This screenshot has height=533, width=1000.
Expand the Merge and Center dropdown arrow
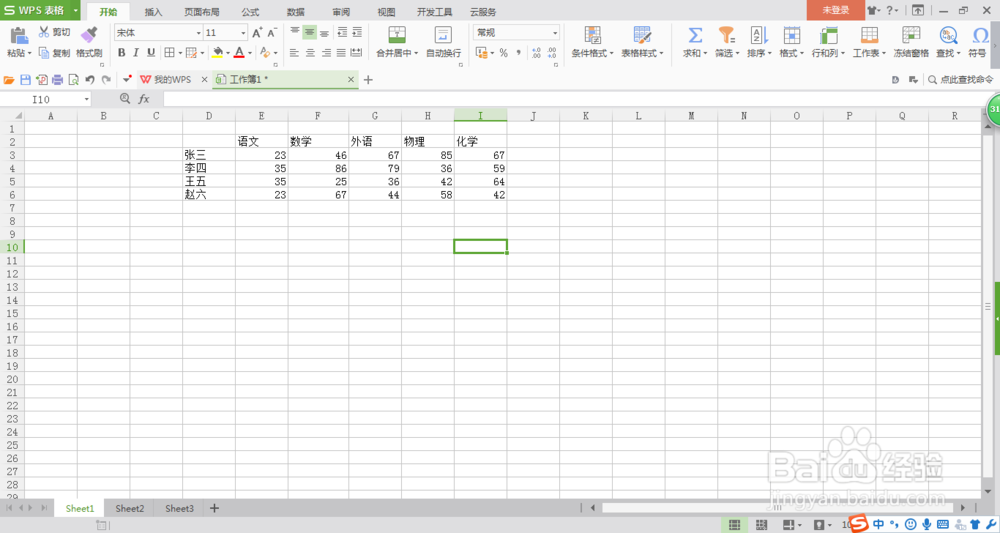coord(415,54)
